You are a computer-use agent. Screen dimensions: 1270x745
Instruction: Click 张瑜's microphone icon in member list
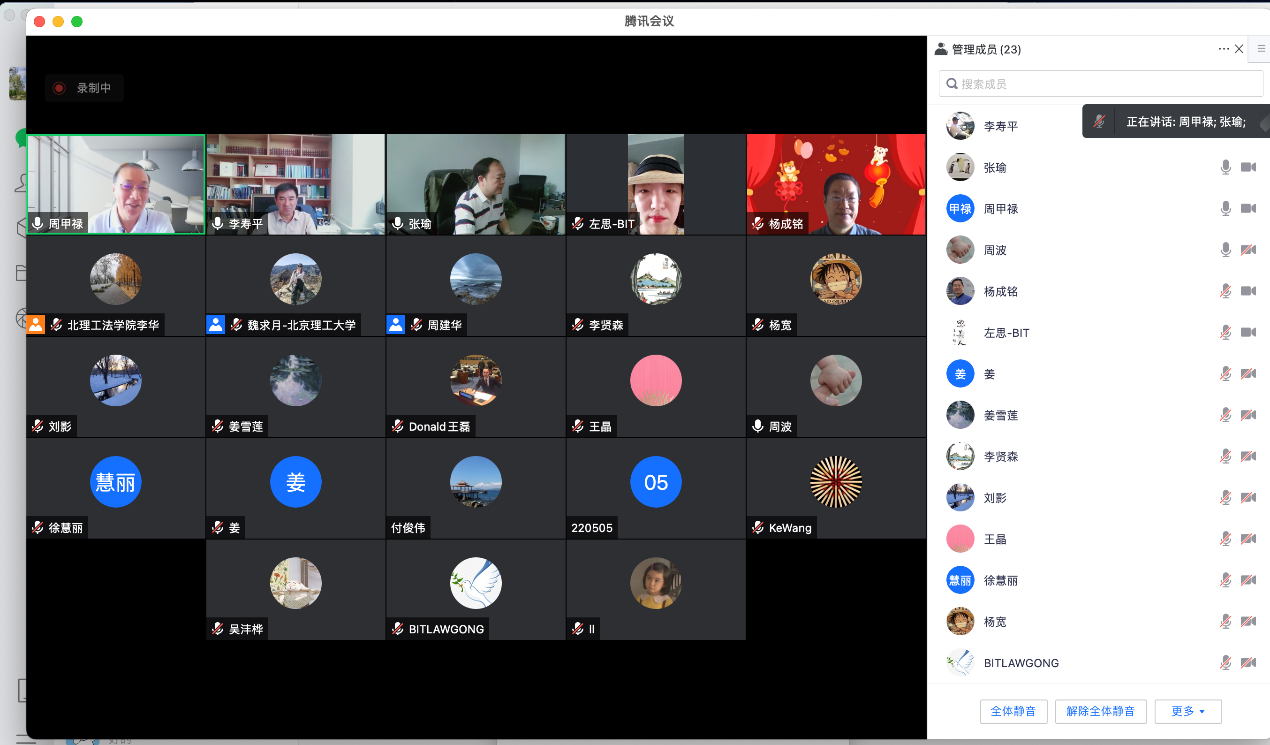pos(1225,167)
